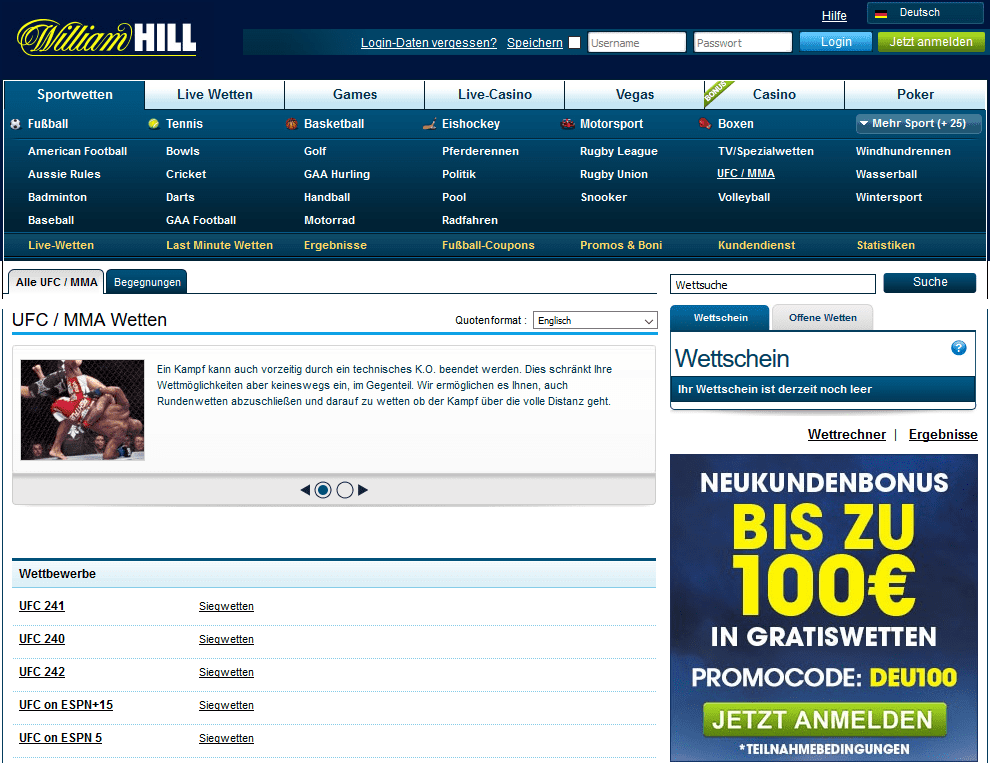Screen dimensions: 990x763
Task: Click the Suche button
Action: coord(930,282)
